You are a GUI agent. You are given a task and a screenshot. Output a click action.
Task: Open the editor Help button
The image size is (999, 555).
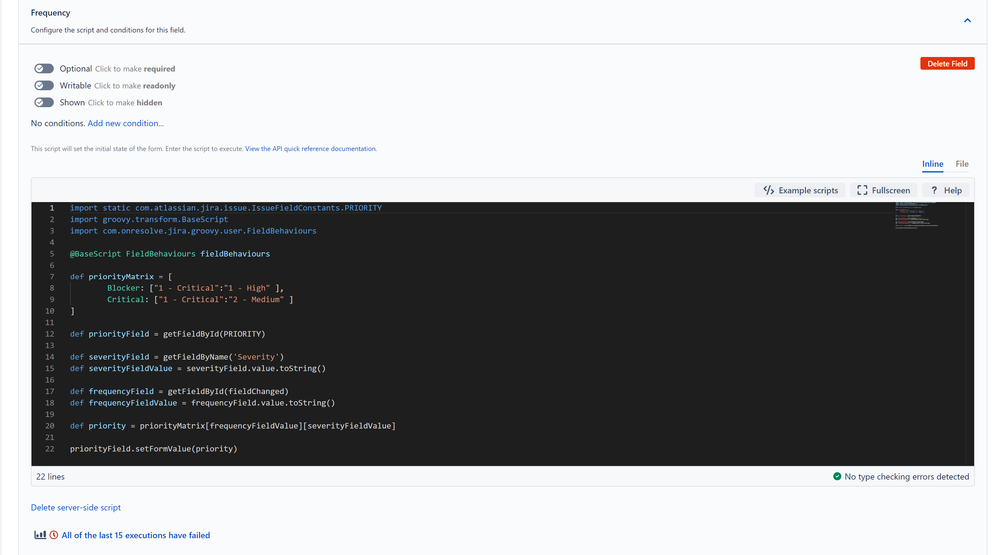point(945,190)
